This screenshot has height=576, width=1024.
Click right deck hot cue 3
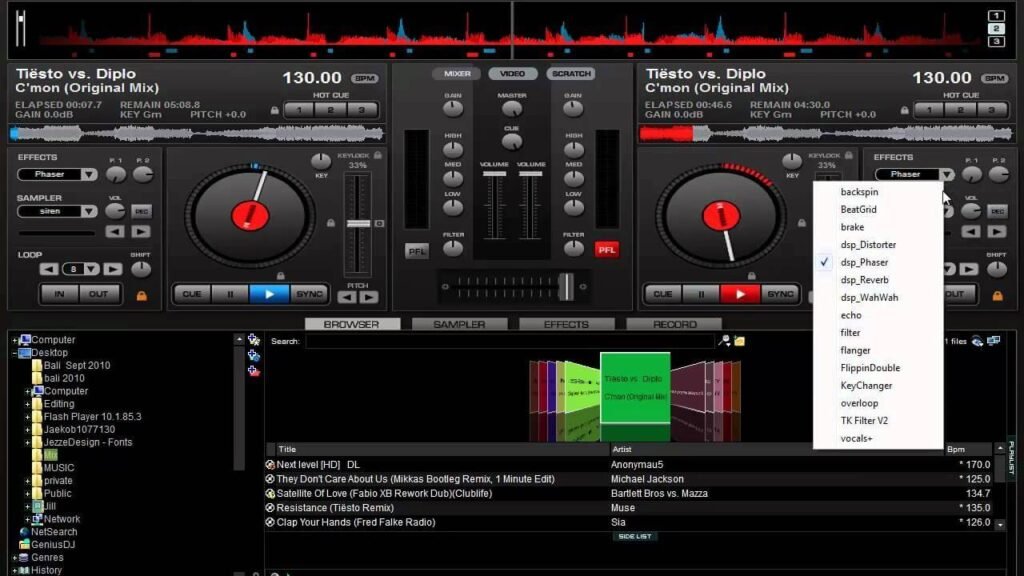(x=992, y=110)
